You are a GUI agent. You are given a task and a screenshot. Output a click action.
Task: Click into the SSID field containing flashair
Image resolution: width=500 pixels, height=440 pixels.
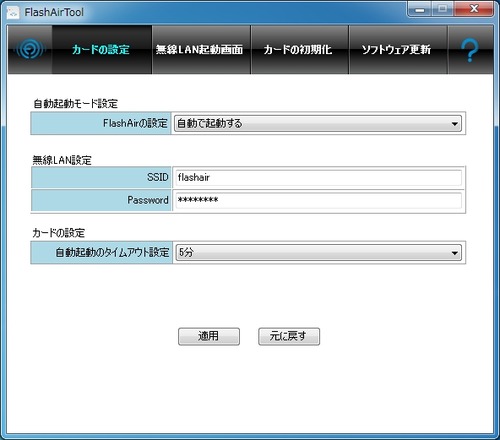point(318,178)
